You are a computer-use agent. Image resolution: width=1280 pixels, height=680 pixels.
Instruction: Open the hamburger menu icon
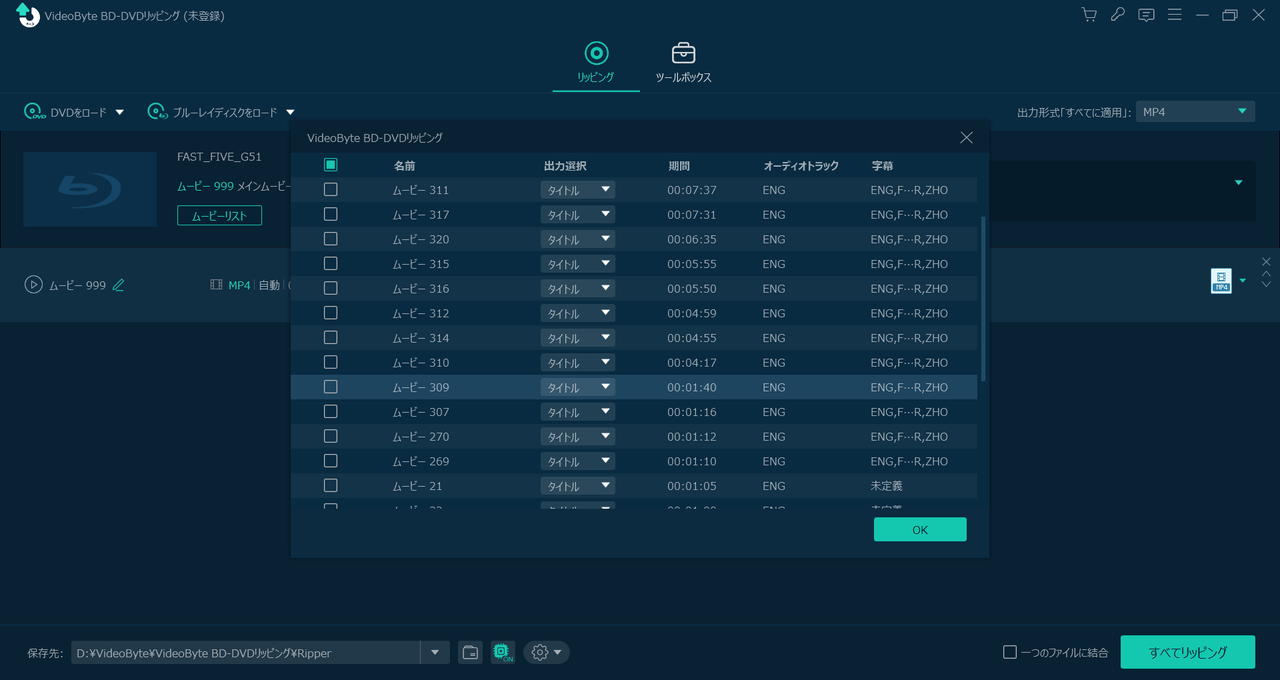[x=1174, y=15]
